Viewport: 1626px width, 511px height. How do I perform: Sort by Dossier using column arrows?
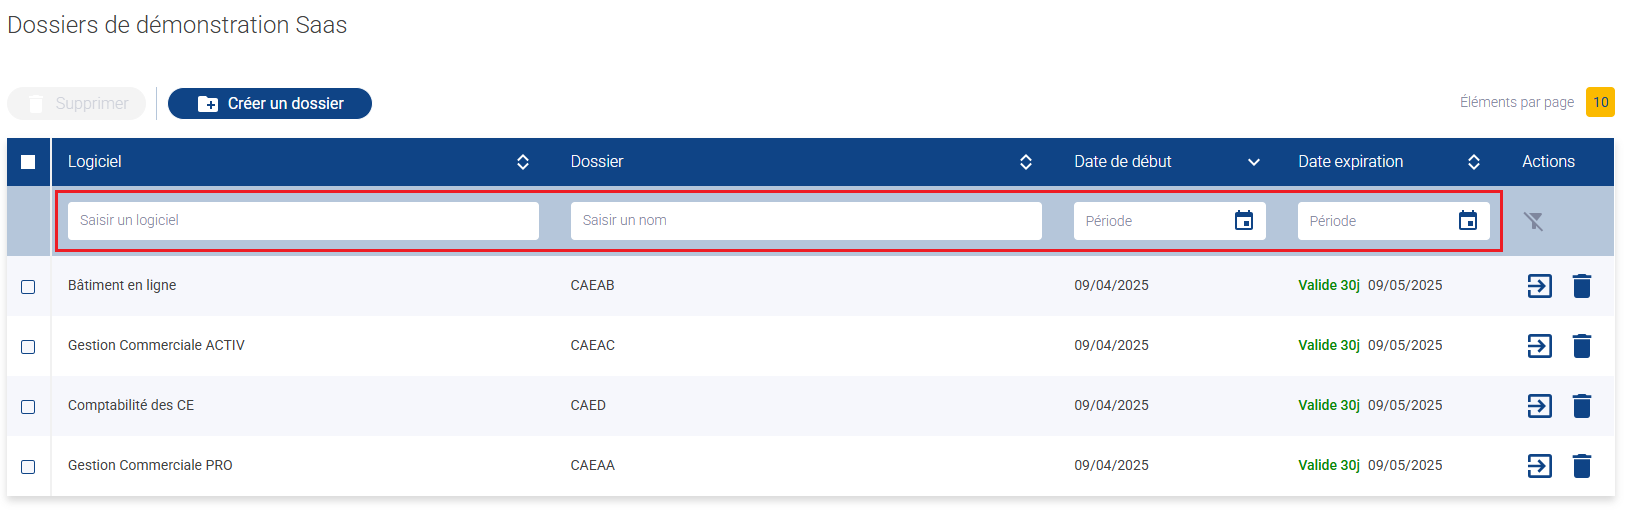(1026, 162)
